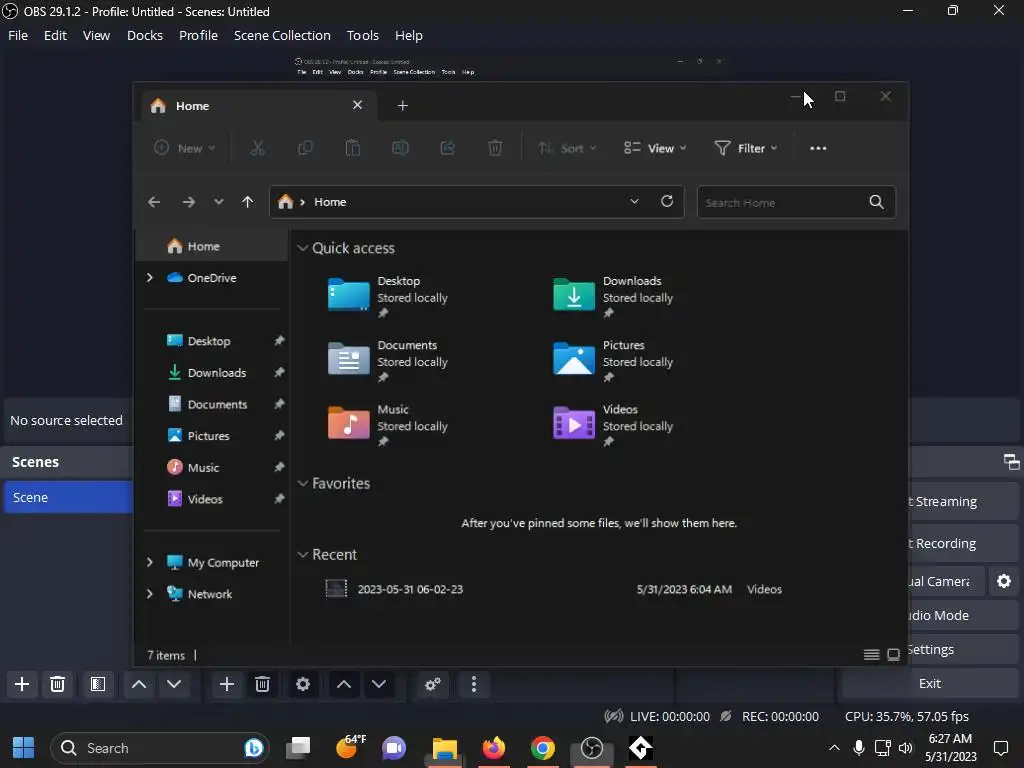
Task: Open the View dropdown
Action: point(655,148)
